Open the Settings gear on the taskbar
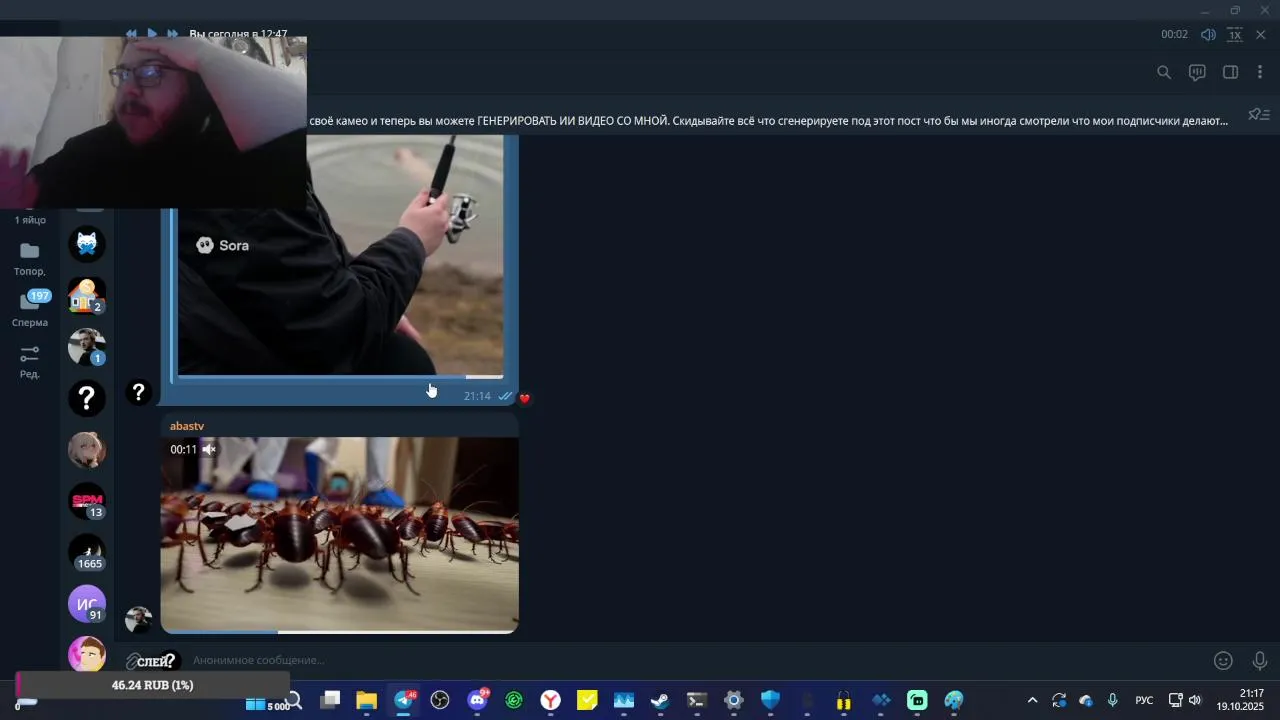1280x720 pixels. 734,700
